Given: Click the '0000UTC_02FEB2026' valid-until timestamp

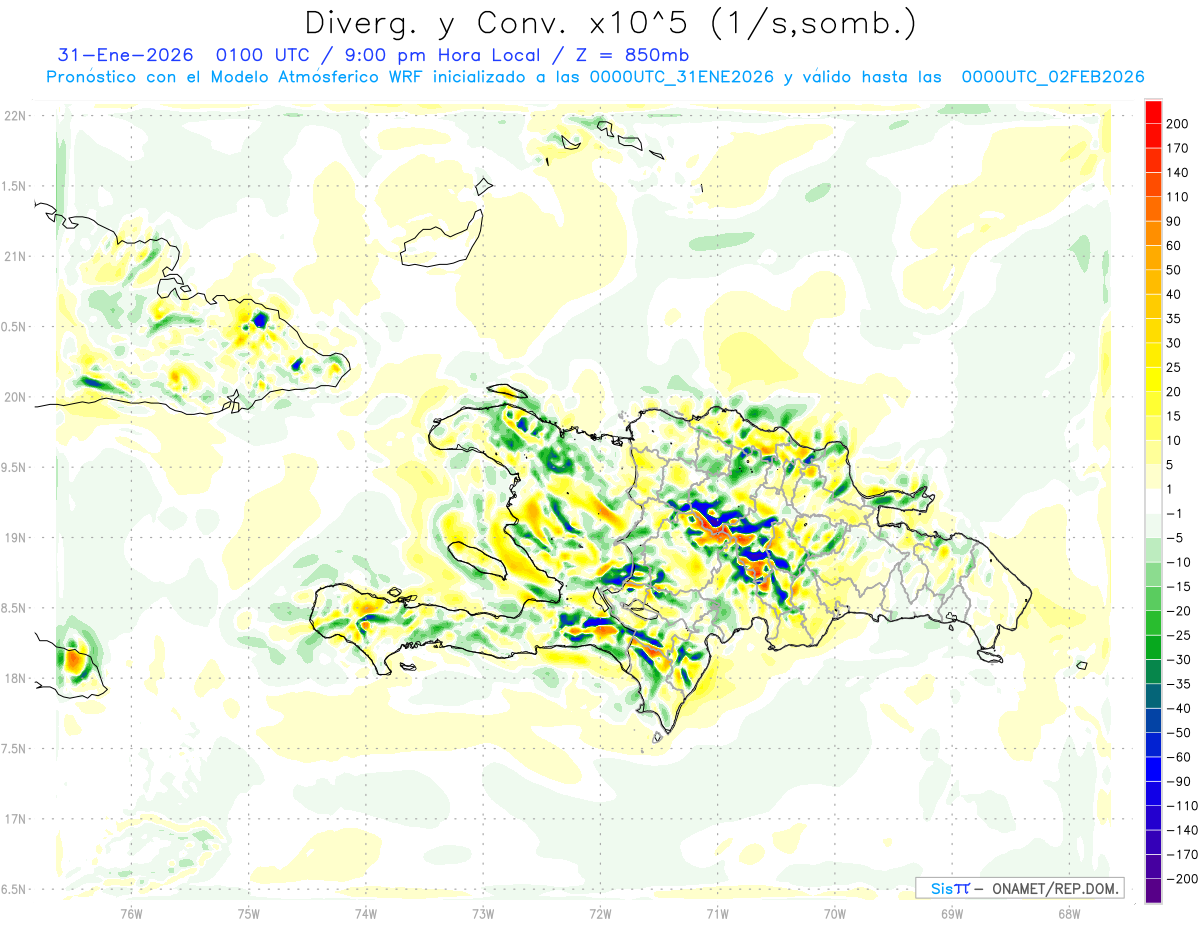Looking at the screenshot, I should 1053,77.
